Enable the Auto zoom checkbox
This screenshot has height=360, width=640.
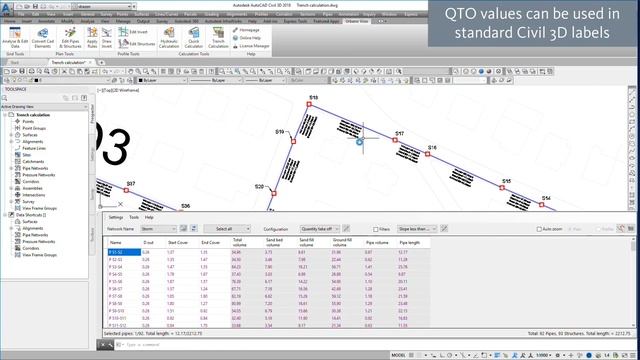tap(539, 229)
